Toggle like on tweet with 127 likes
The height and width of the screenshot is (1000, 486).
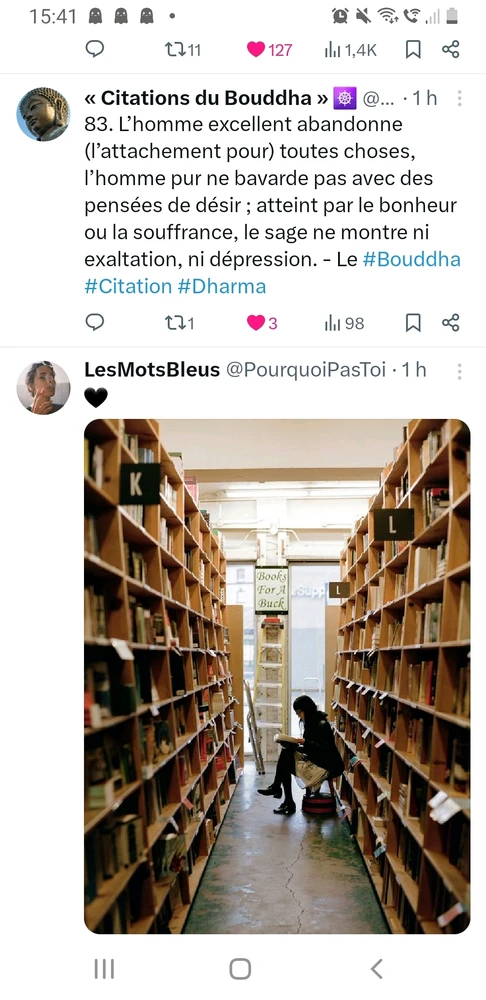269,50
